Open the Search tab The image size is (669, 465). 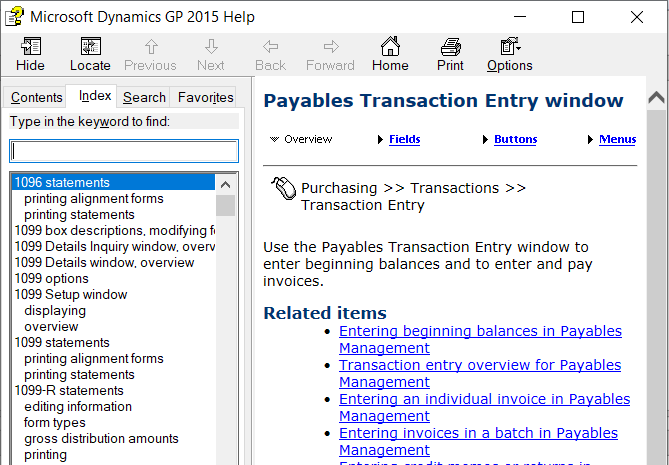pyautogui.click(x=144, y=98)
